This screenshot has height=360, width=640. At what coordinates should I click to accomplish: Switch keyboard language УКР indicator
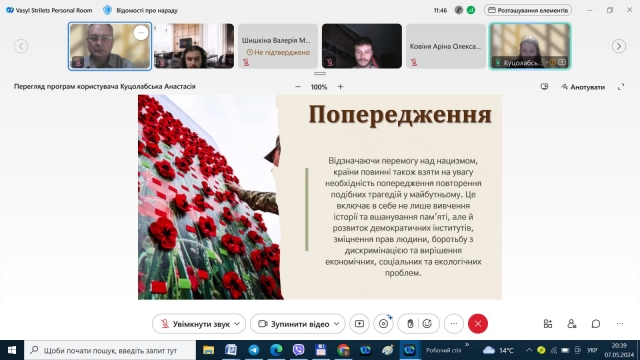[x=592, y=350]
